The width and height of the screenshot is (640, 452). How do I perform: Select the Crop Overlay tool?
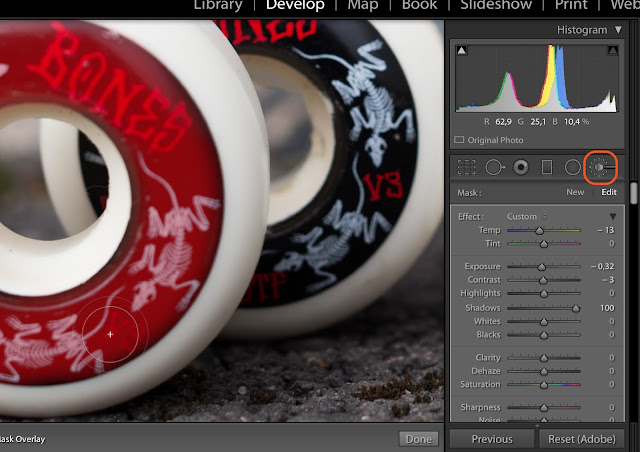click(466, 167)
